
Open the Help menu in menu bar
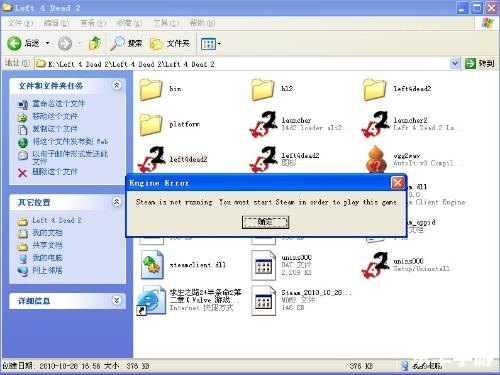tap(202, 23)
